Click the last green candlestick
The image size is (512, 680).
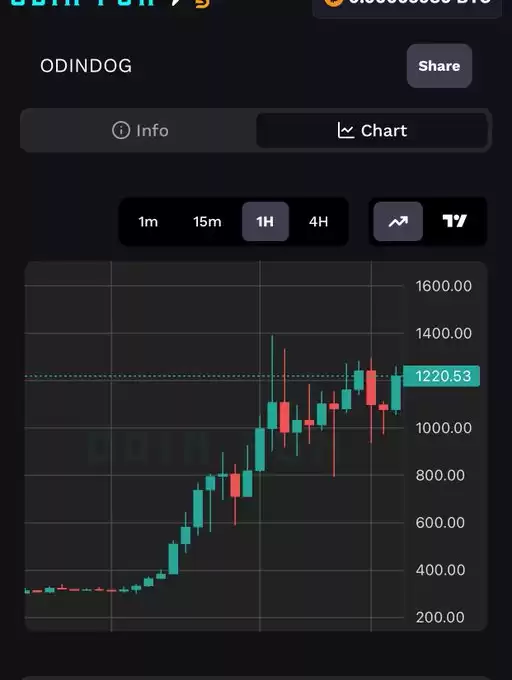pyautogui.click(x=396, y=392)
